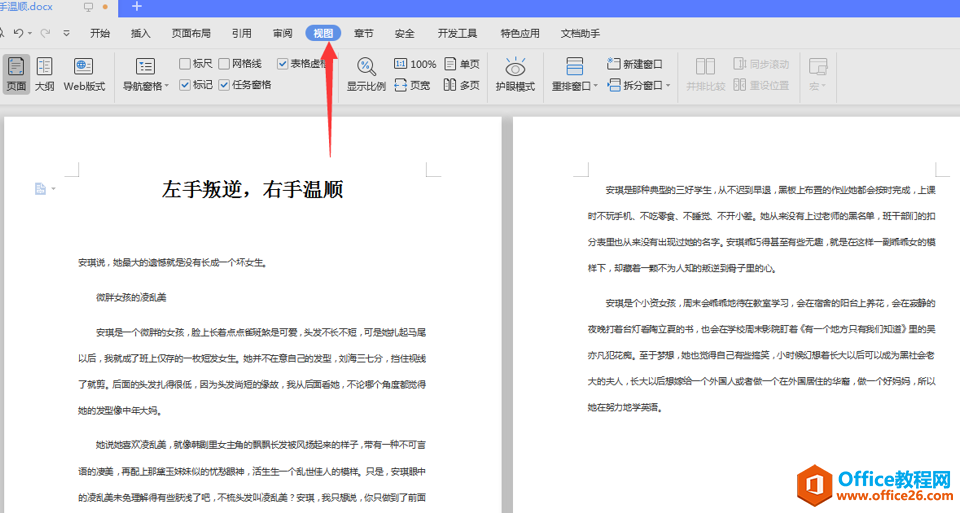960x513 pixels.
Task: Open the 特色应用 Featured Apps tab
Action: 520,33
